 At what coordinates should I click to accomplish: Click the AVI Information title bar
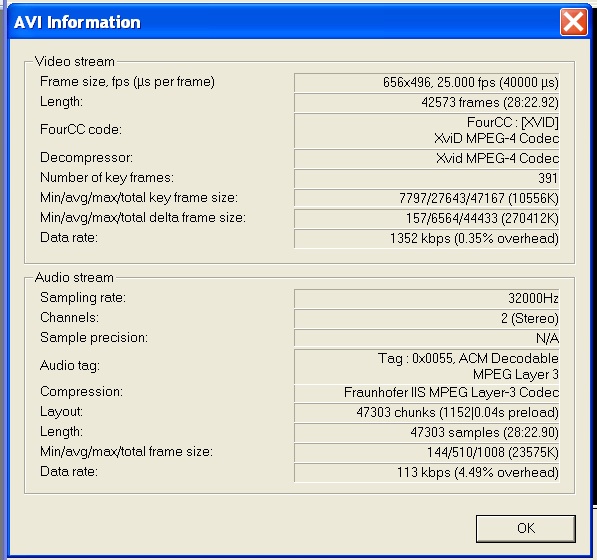click(282, 22)
